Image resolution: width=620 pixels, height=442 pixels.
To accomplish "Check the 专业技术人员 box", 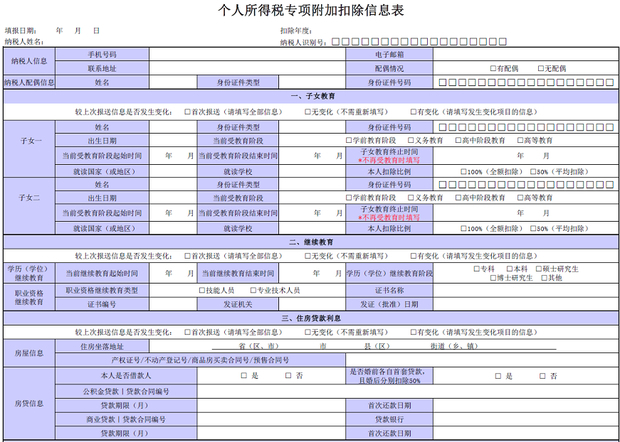I will click(253, 291).
